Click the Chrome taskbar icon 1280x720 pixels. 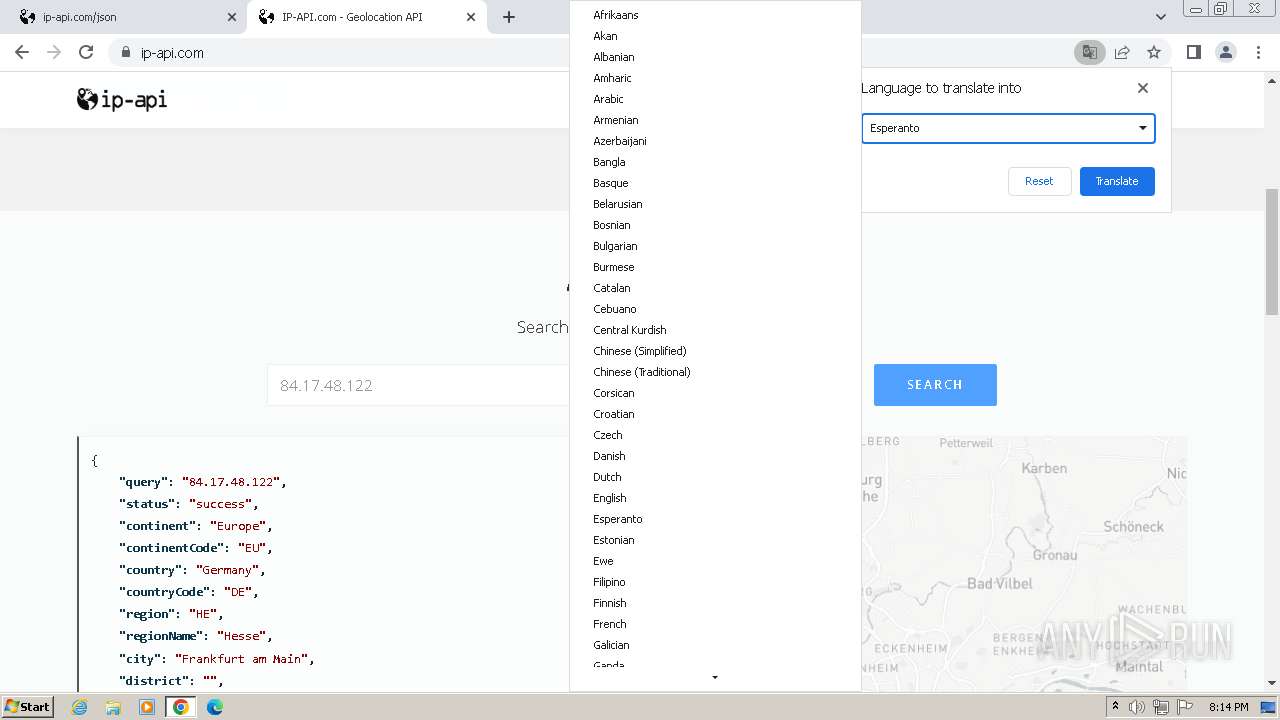point(181,707)
